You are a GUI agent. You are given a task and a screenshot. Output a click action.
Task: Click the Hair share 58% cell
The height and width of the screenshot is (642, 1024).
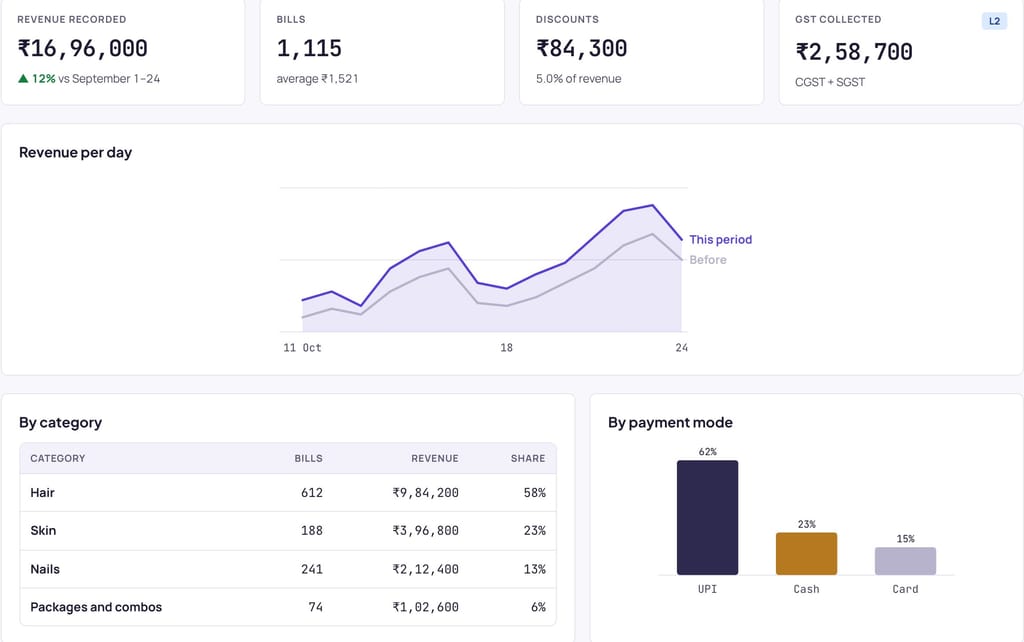534,492
